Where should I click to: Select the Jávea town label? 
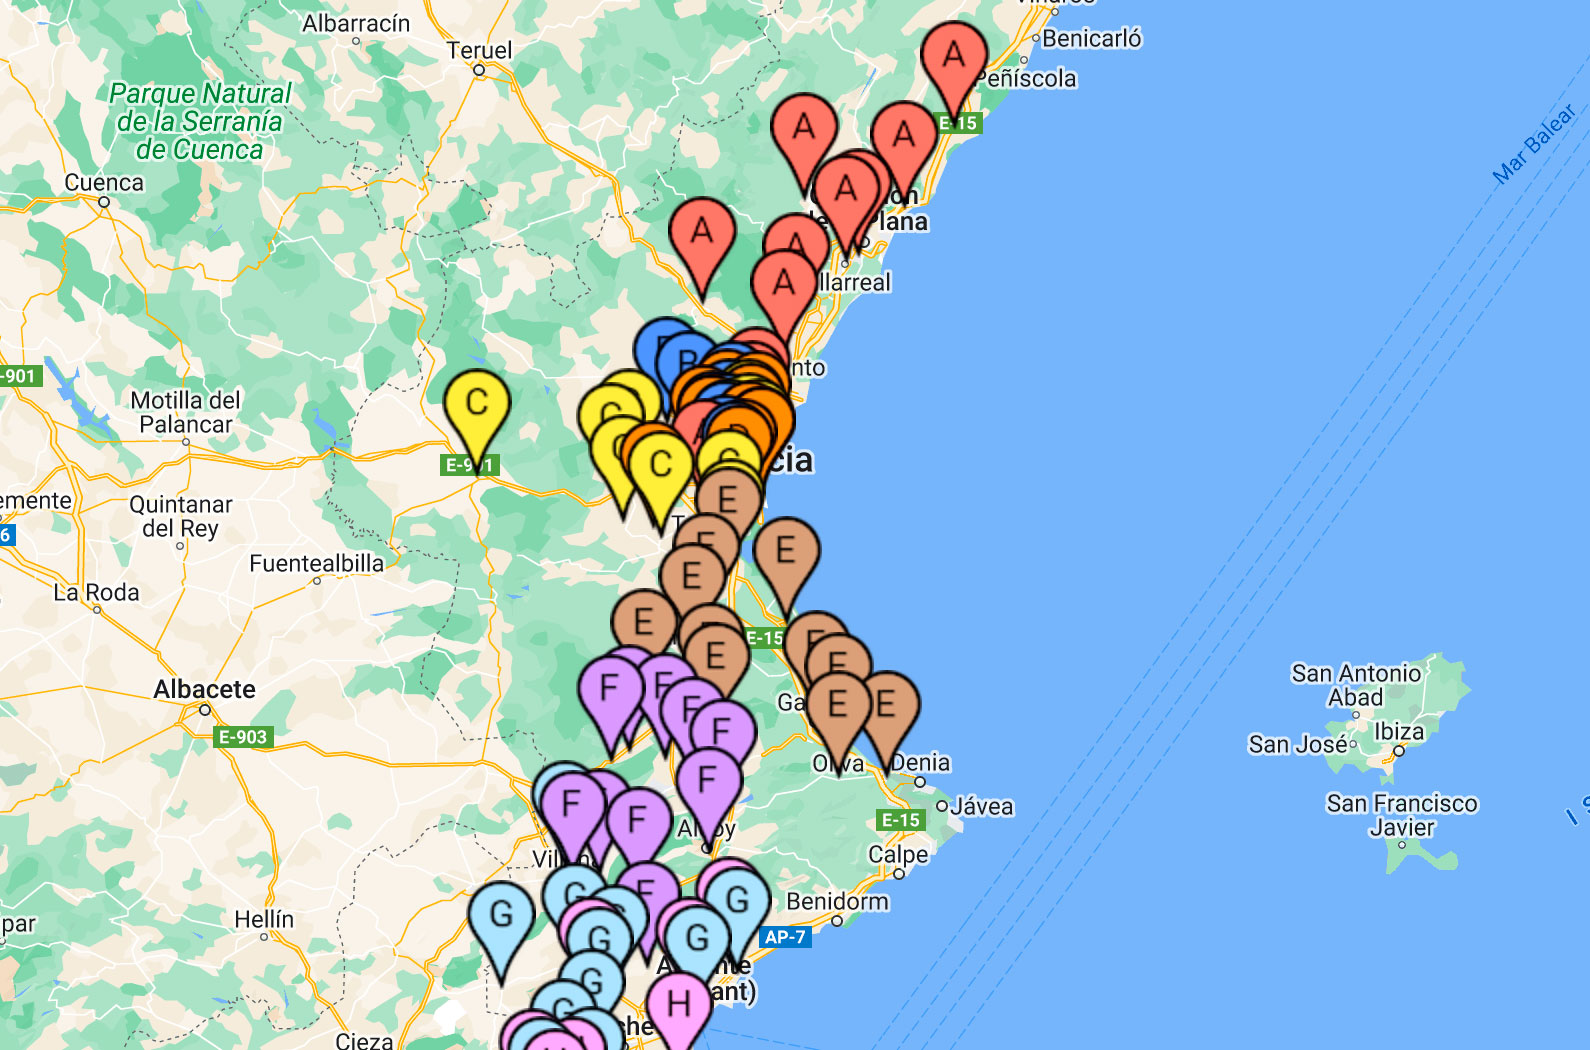click(982, 806)
